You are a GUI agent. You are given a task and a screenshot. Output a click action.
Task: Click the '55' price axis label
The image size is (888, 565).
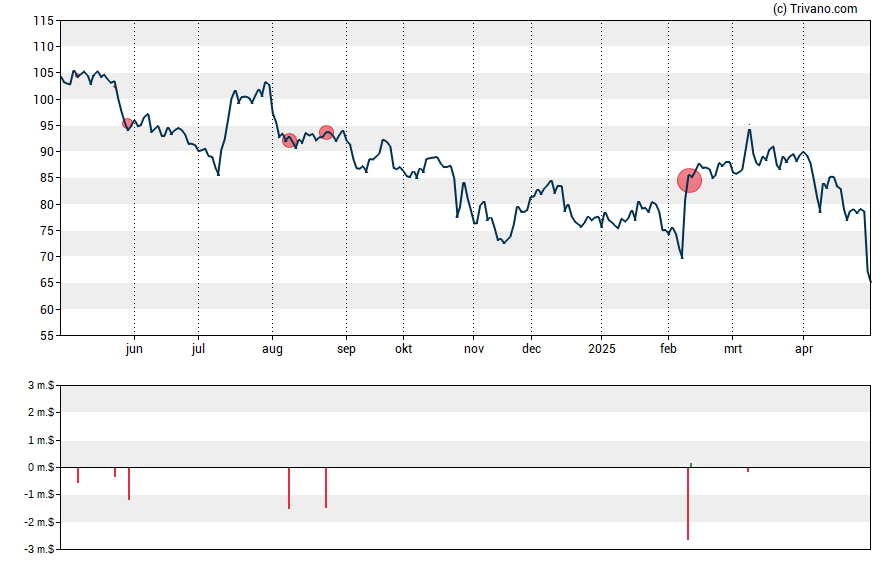point(47,336)
